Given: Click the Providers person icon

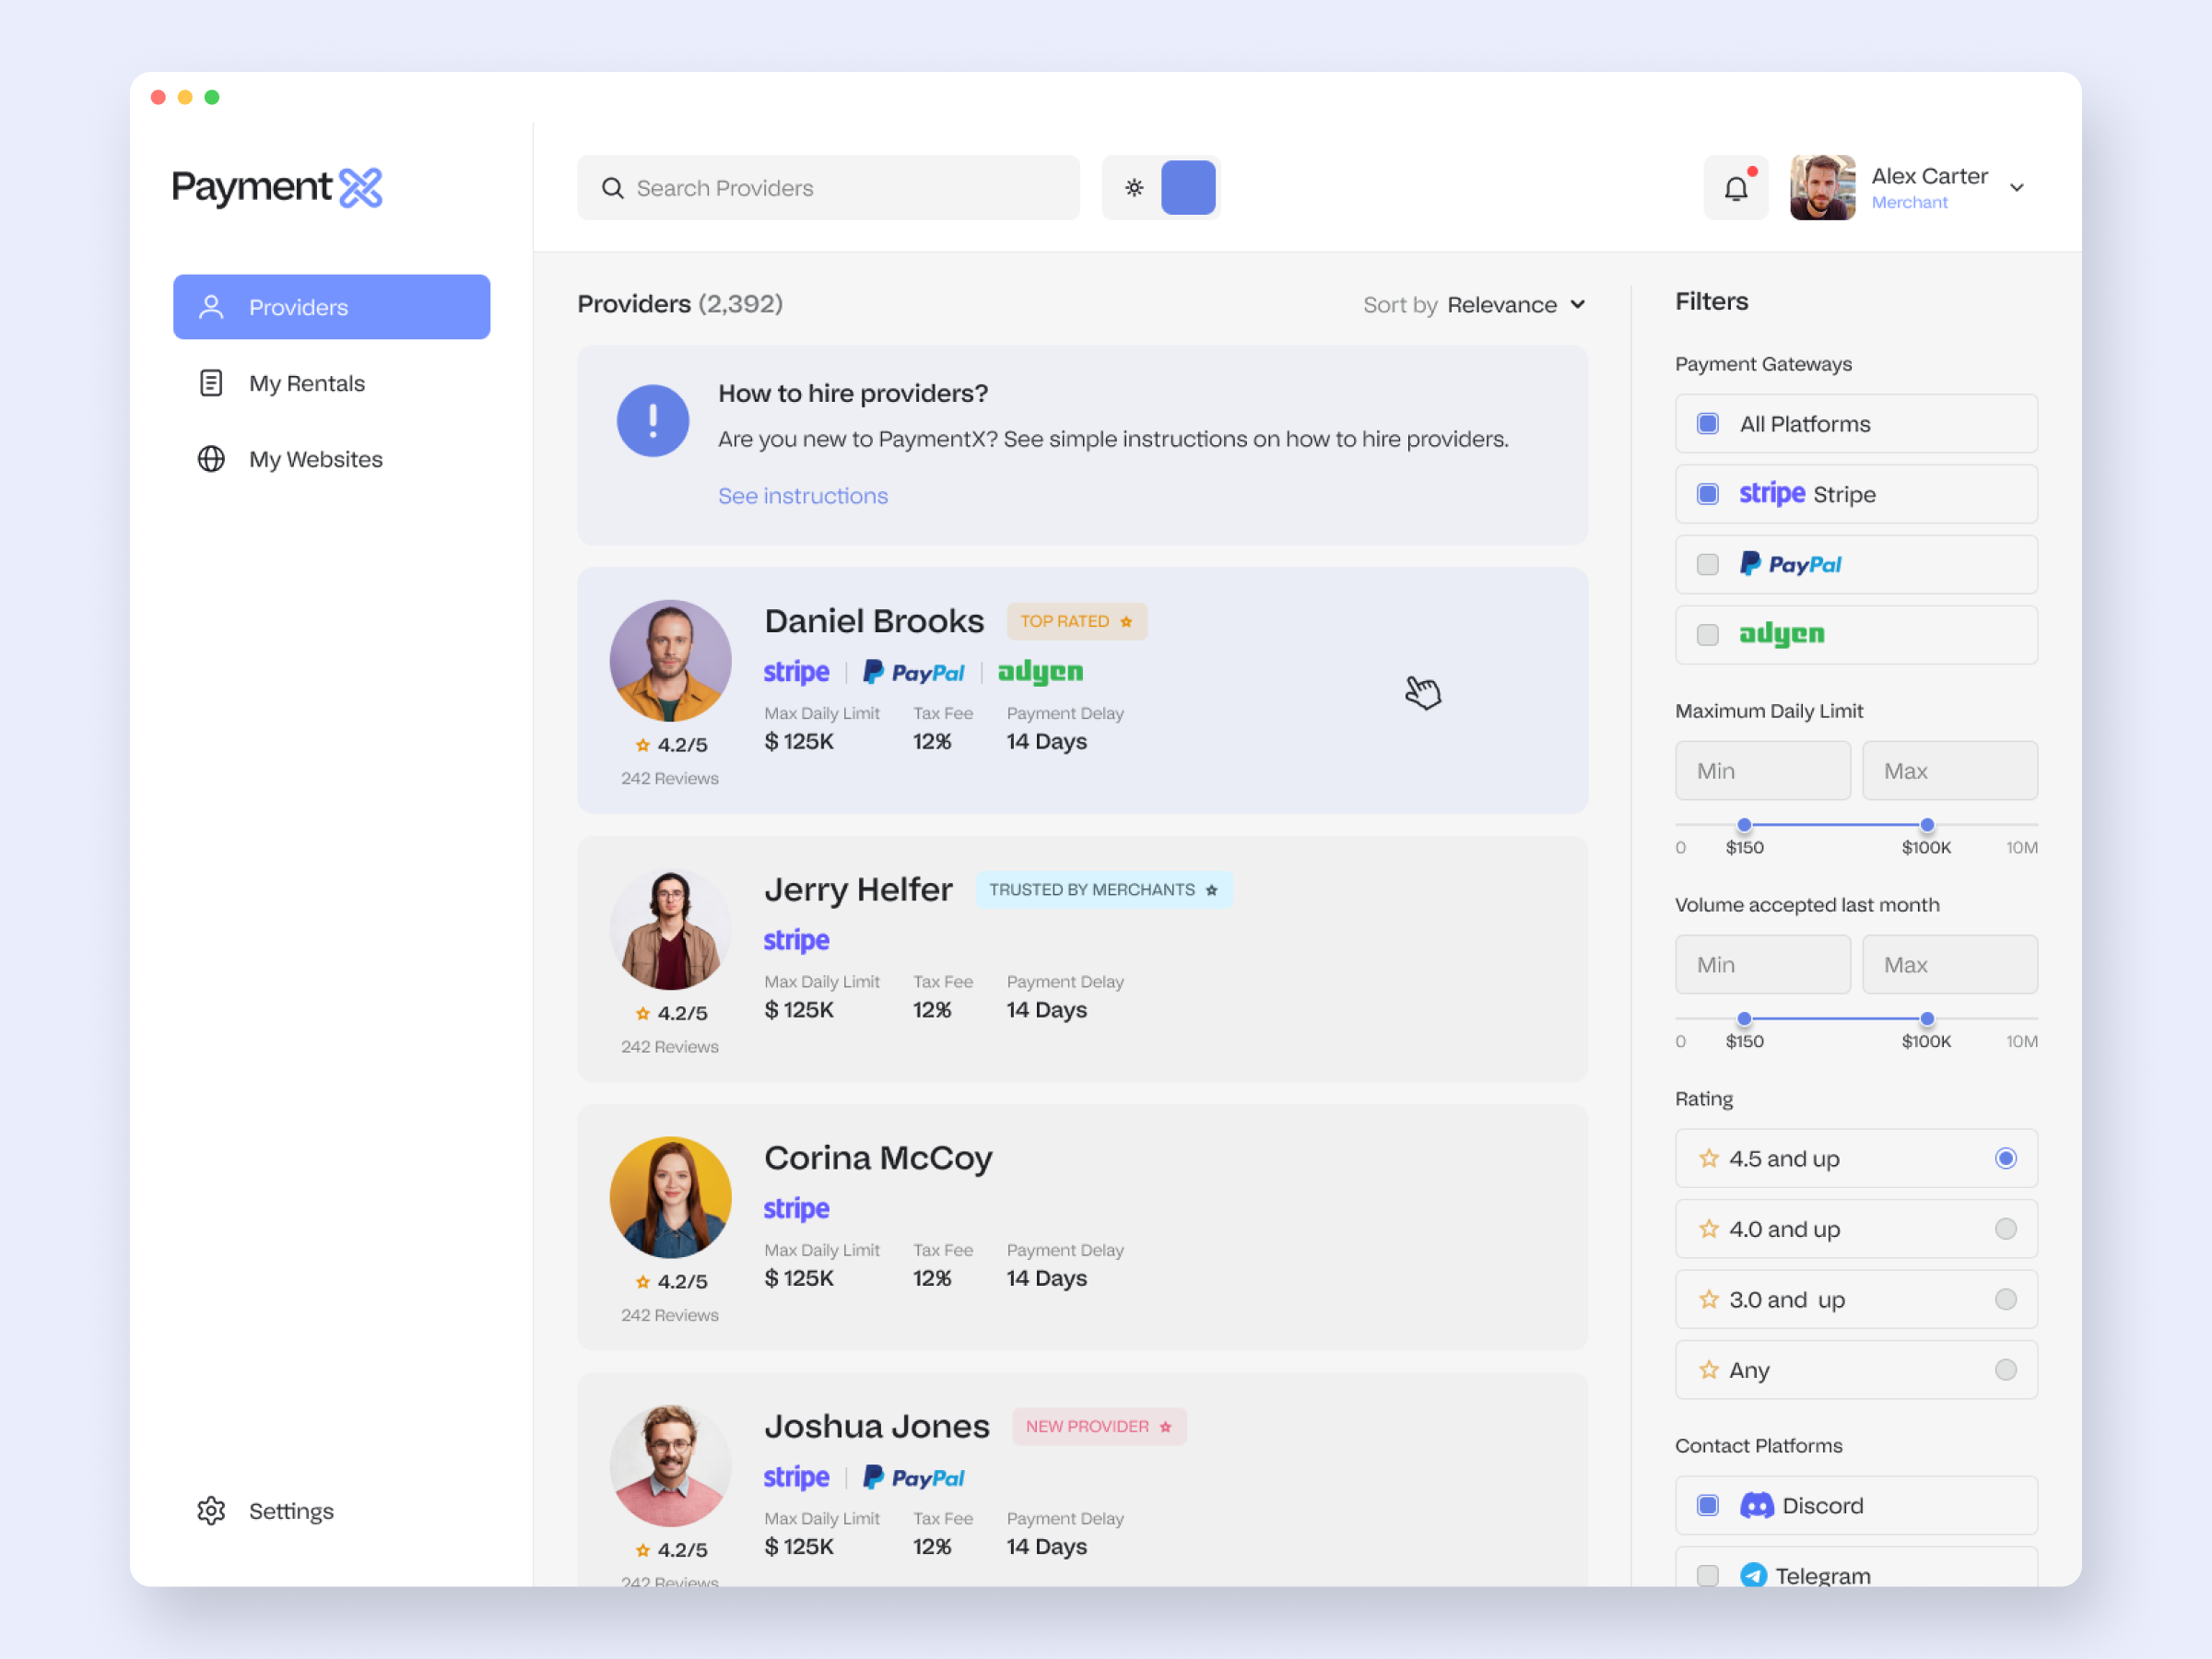Looking at the screenshot, I should 211,307.
